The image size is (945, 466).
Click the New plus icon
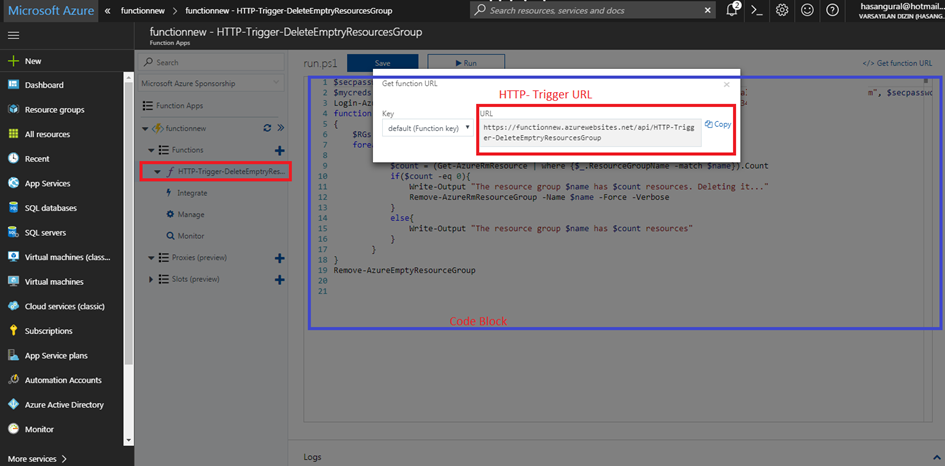click(x=13, y=61)
